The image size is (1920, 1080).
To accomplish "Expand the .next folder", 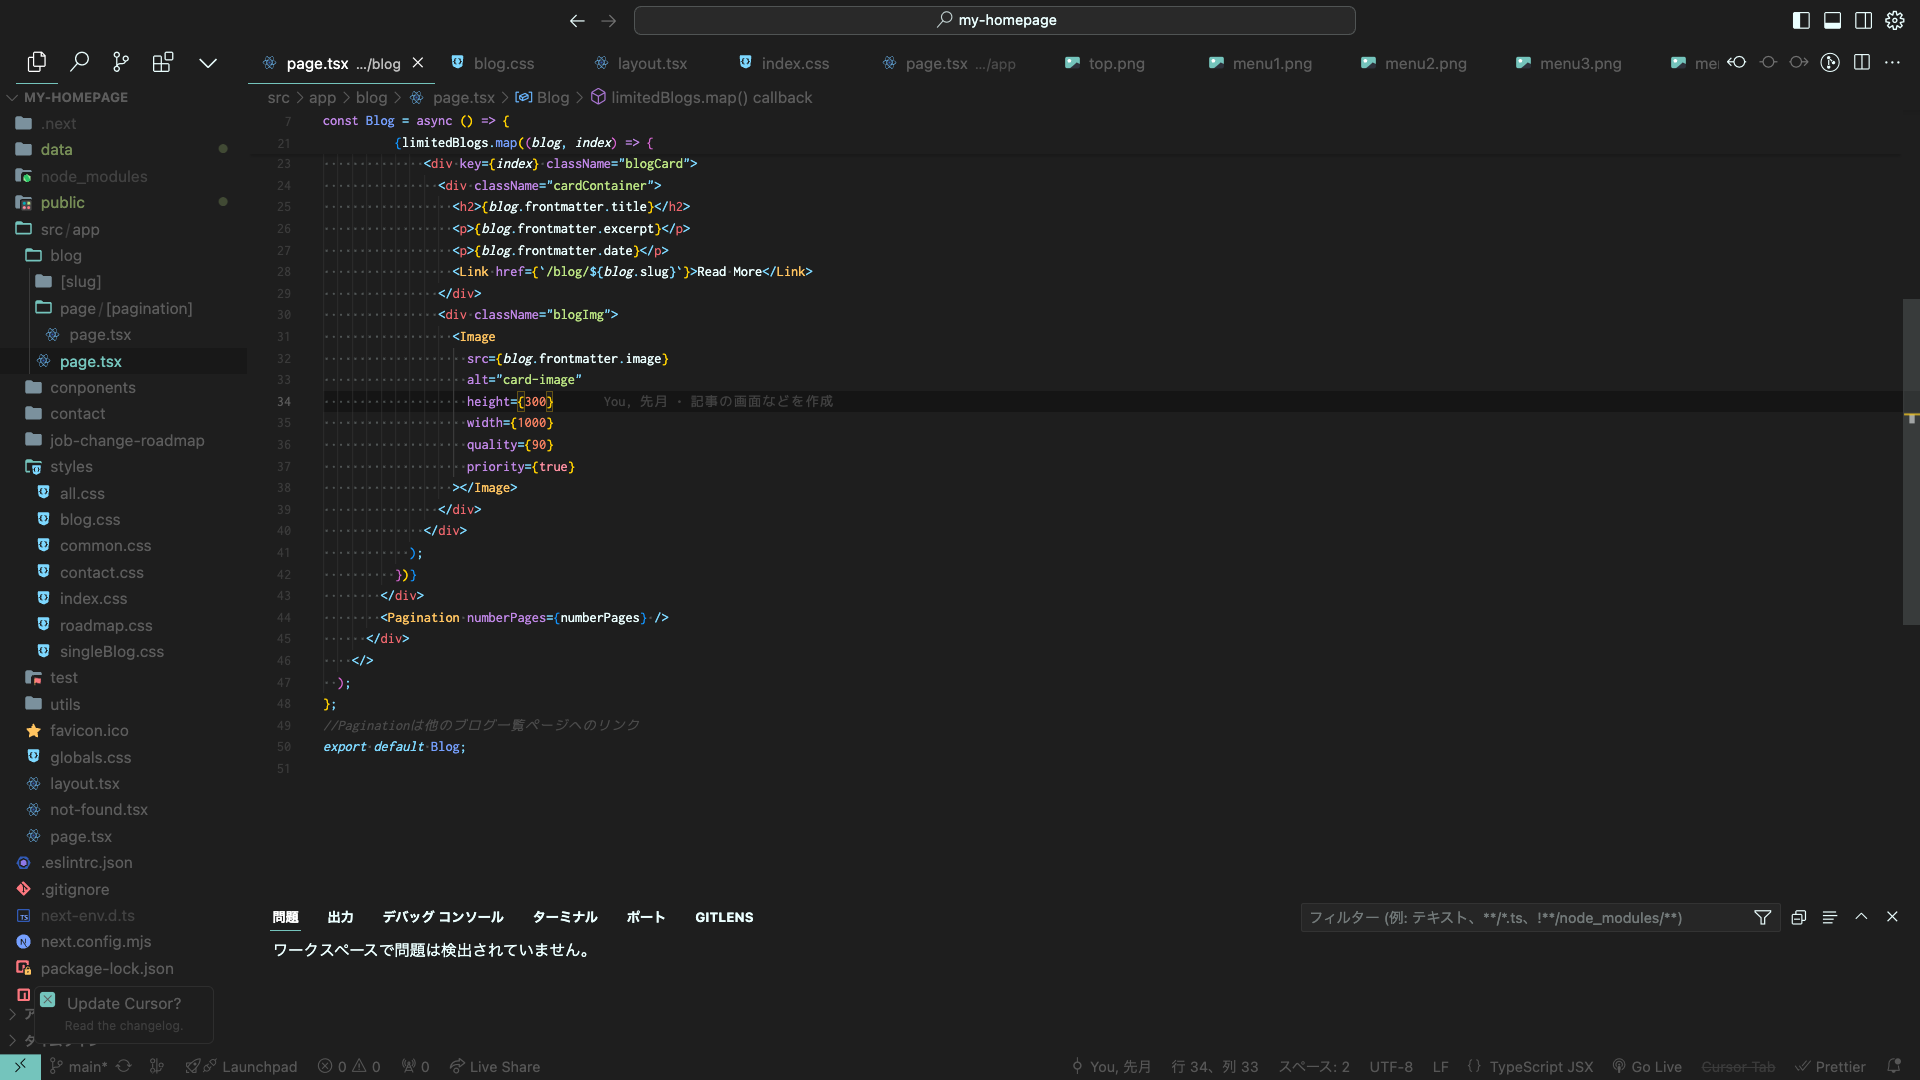I will 59,123.
